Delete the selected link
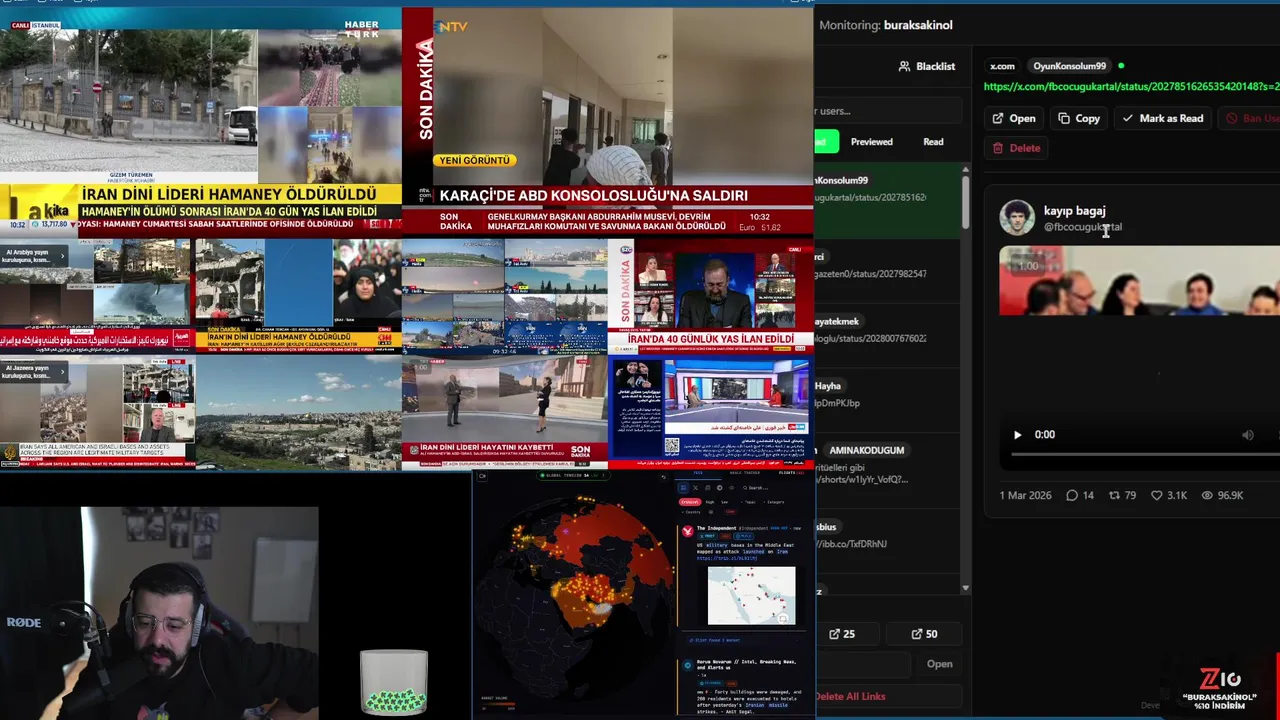This screenshot has width=1280, height=720. click(1016, 148)
